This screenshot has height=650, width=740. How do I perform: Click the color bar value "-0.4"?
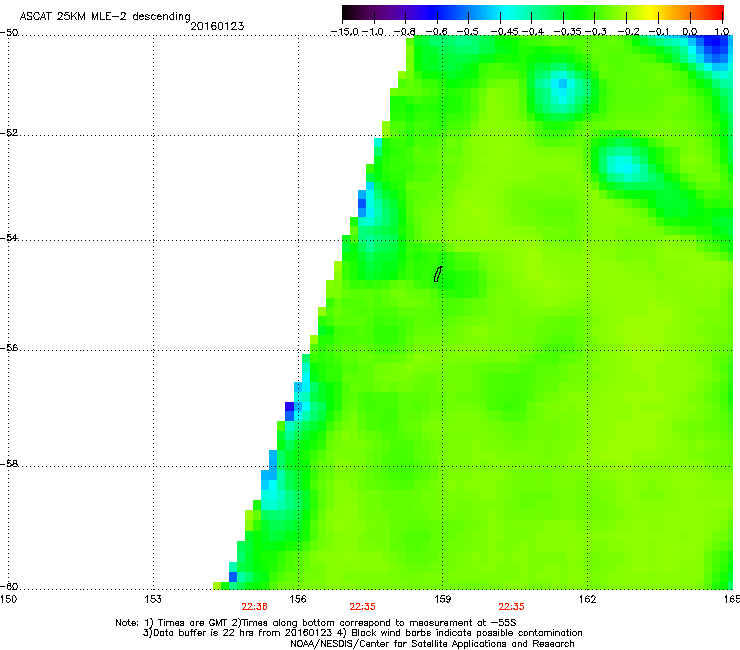coord(533,32)
